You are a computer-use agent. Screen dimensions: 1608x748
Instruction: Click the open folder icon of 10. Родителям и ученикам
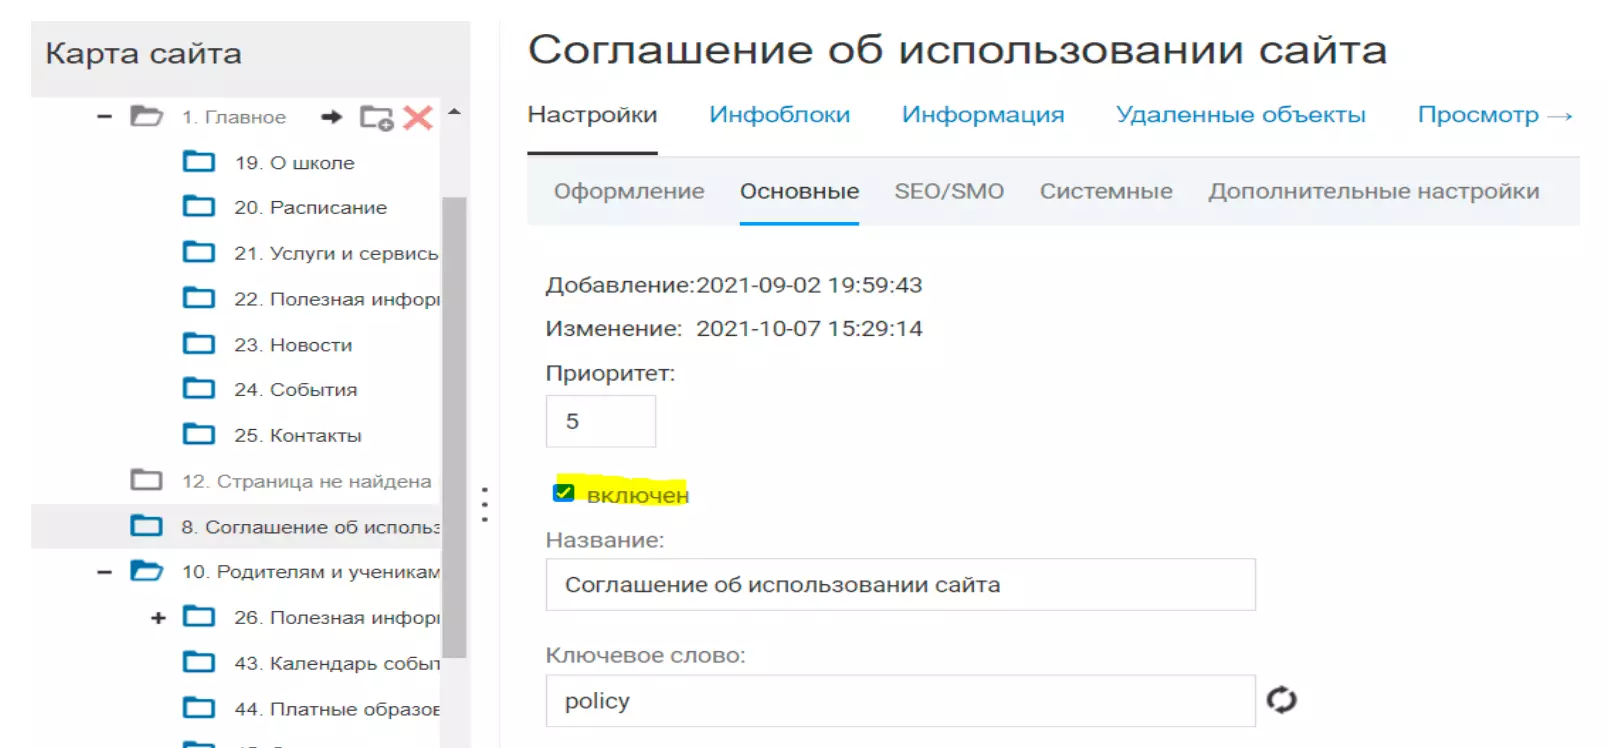click(x=147, y=571)
